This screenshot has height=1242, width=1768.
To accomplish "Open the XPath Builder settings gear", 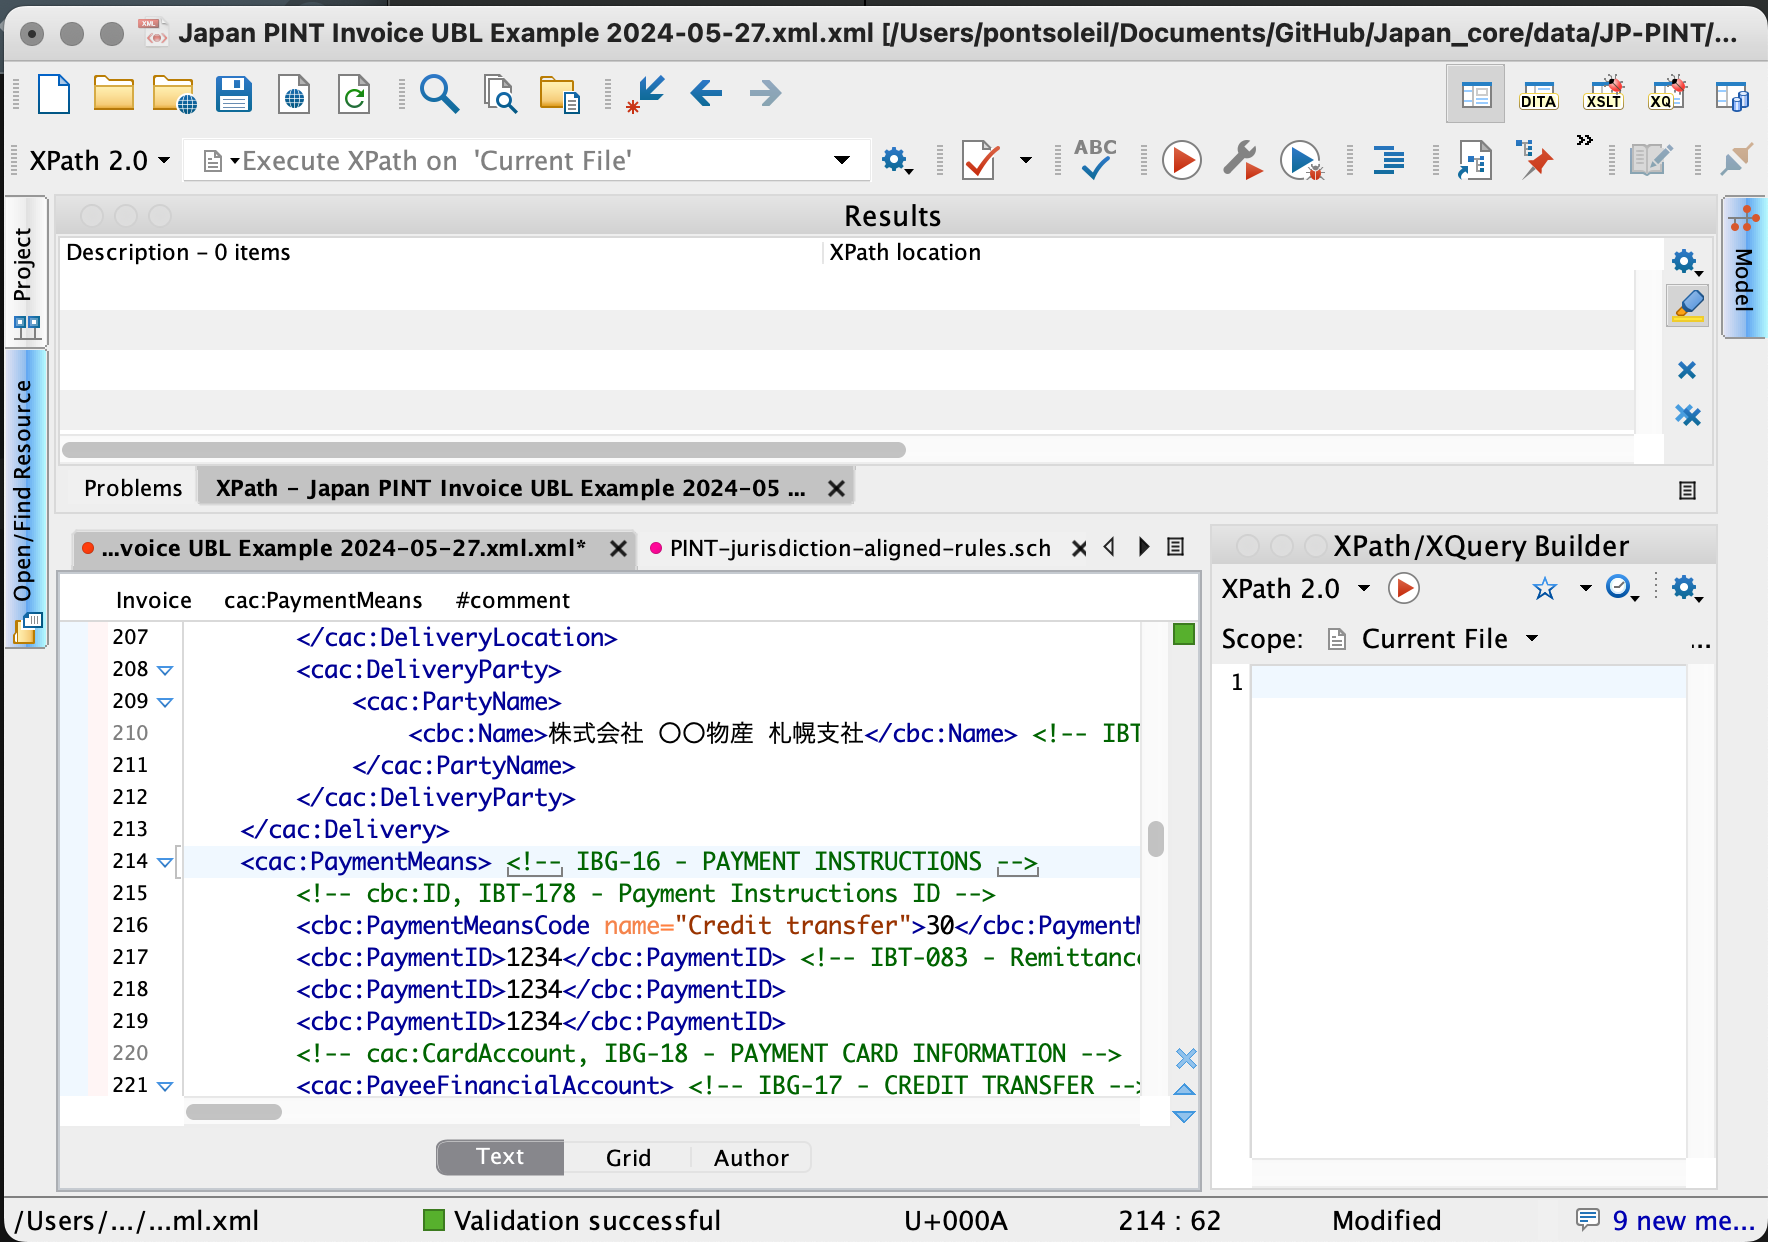I will (1686, 588).
